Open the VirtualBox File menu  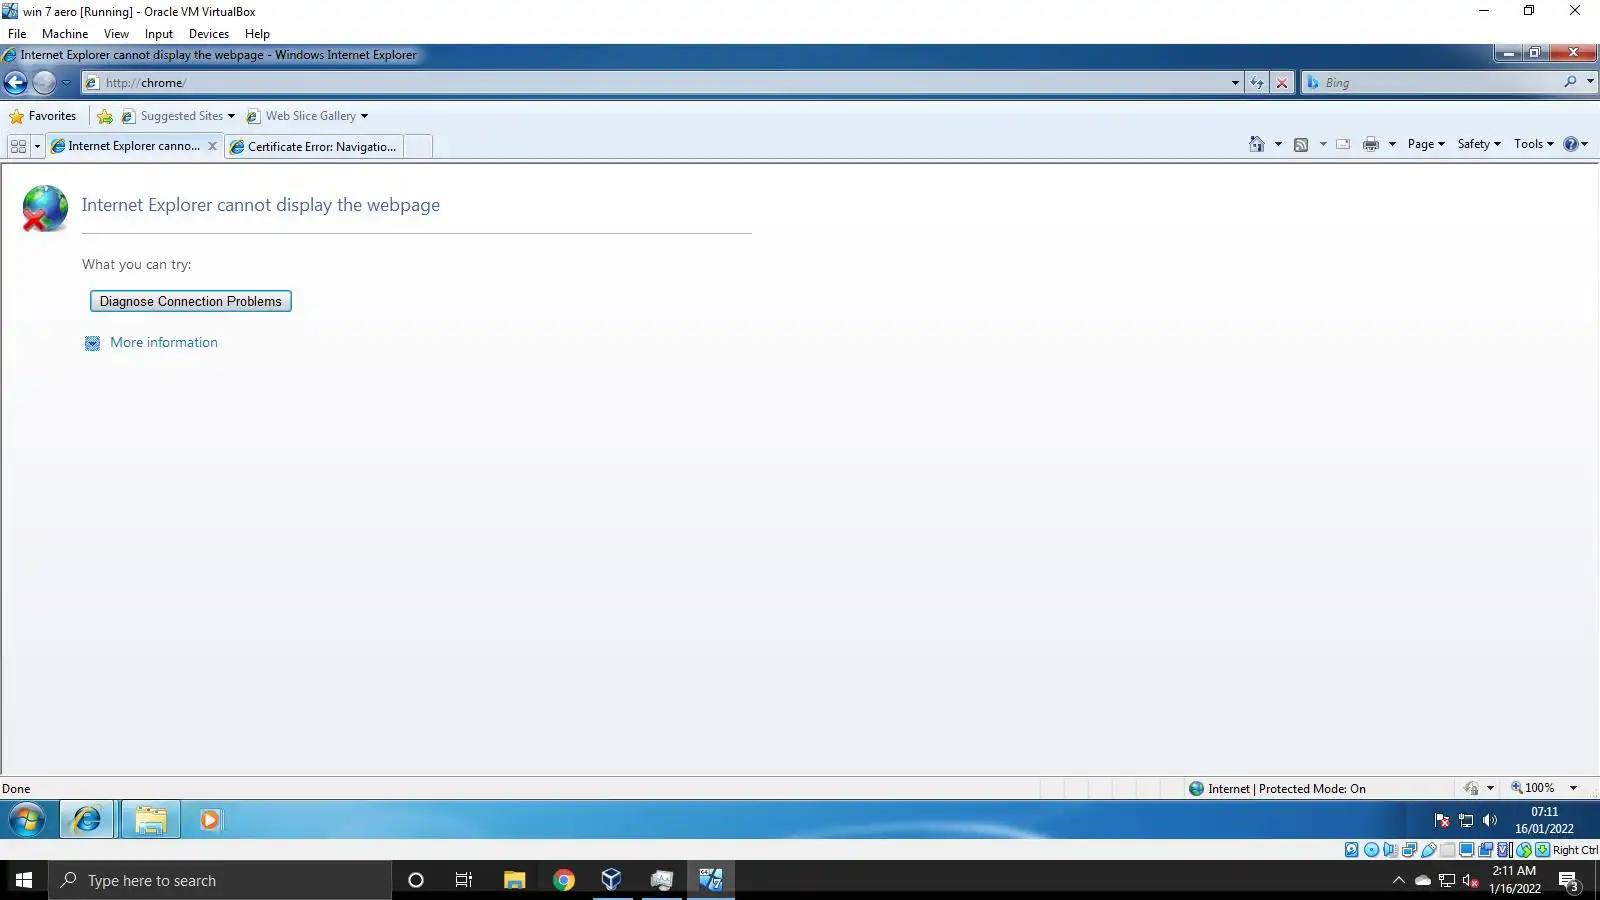pyautogui.click(x=17, y=34)
